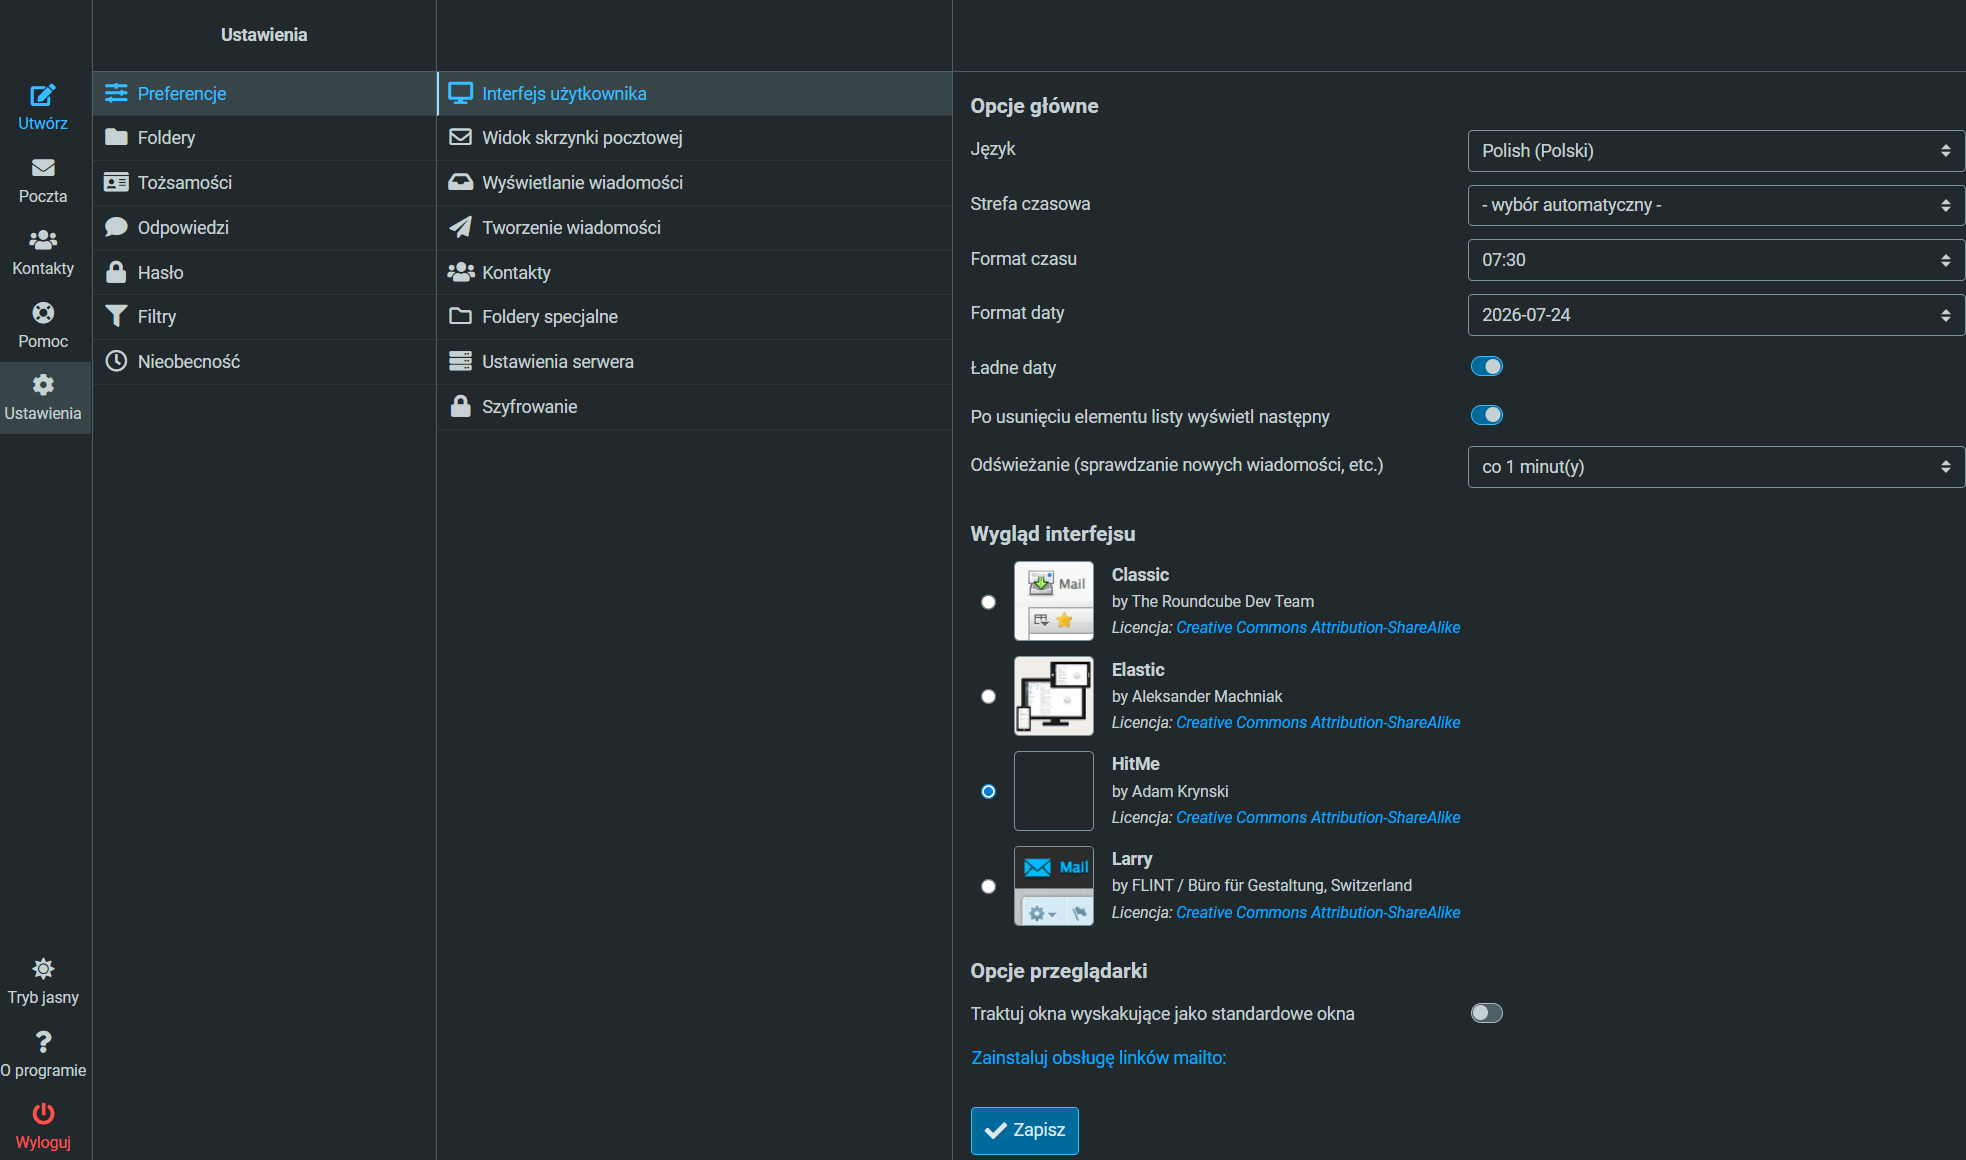This screenshot has width=1966, height=1160.
Task: Click Zainstaluj obsługę linków mailto link
Action: [1098, 1058]
